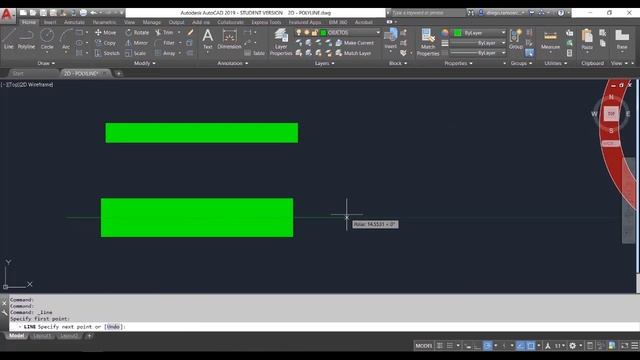Open the Annotate ribbon tab
Screen dimensions: 640x360
point(74,22)
